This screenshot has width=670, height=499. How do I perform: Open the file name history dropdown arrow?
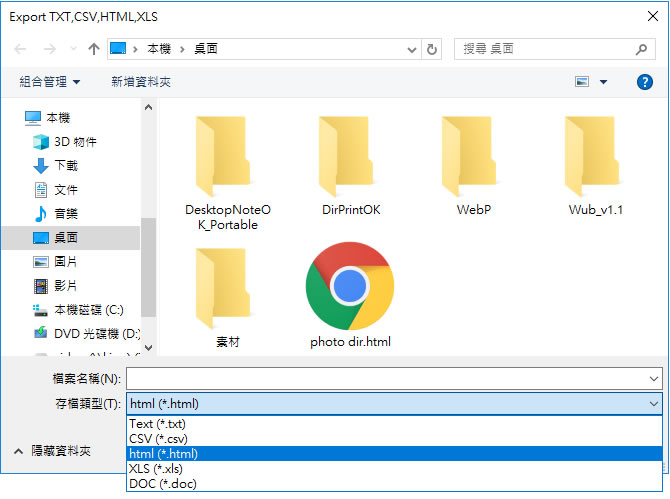click(654, 379)
